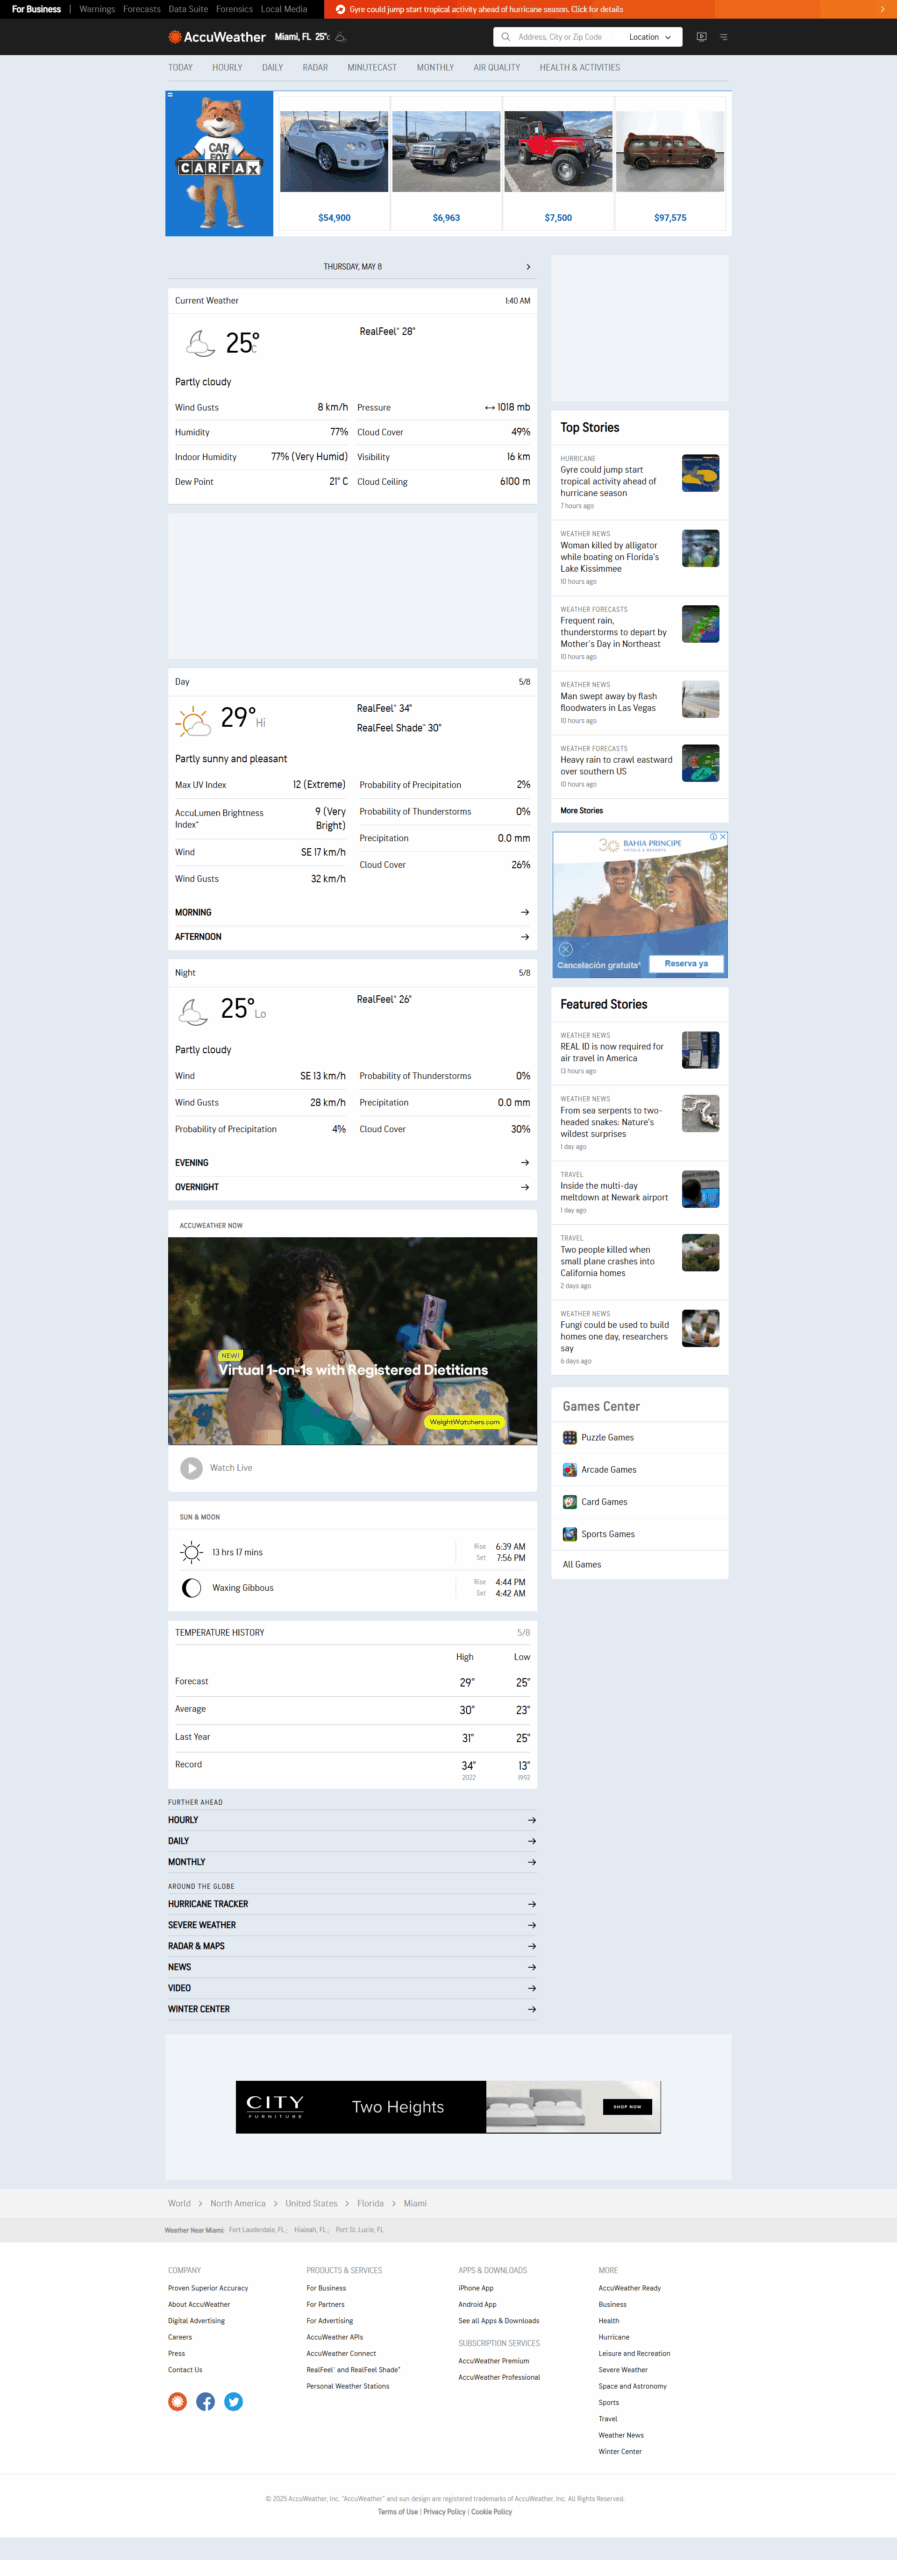Switch to the Radar tab

(x=315, y=68)
